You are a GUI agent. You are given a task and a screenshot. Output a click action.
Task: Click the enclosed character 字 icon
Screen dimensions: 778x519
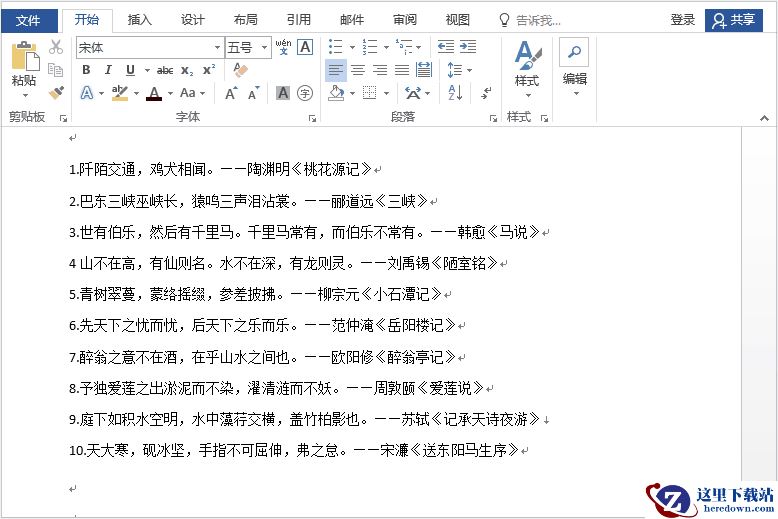[x=305, y=93]
